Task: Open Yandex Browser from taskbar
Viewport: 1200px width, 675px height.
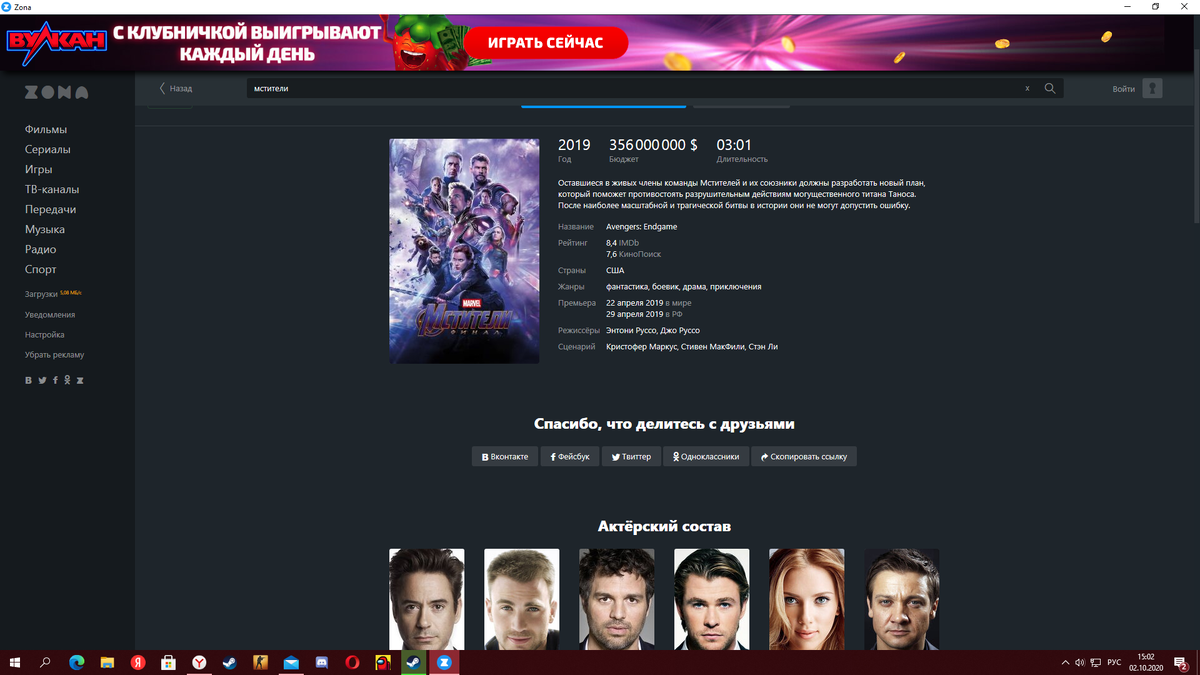Action: tap(200, 662)
